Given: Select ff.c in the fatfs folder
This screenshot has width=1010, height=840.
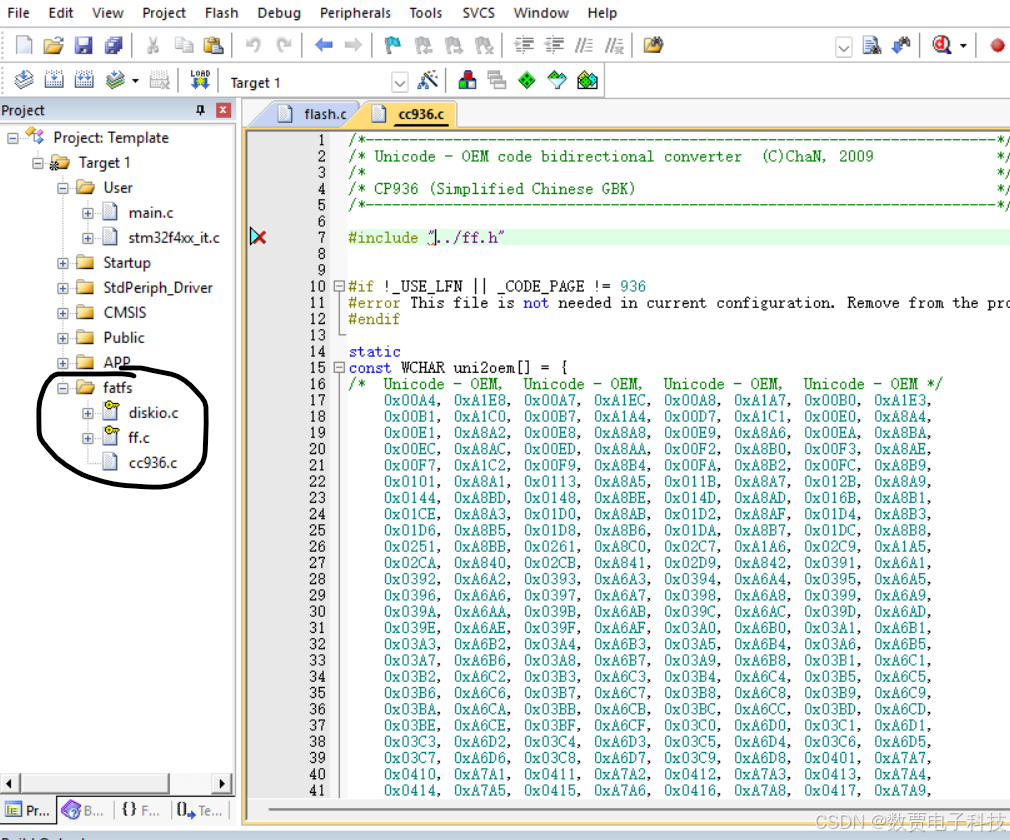Looking at the screenshot, I should coord(138,438).
